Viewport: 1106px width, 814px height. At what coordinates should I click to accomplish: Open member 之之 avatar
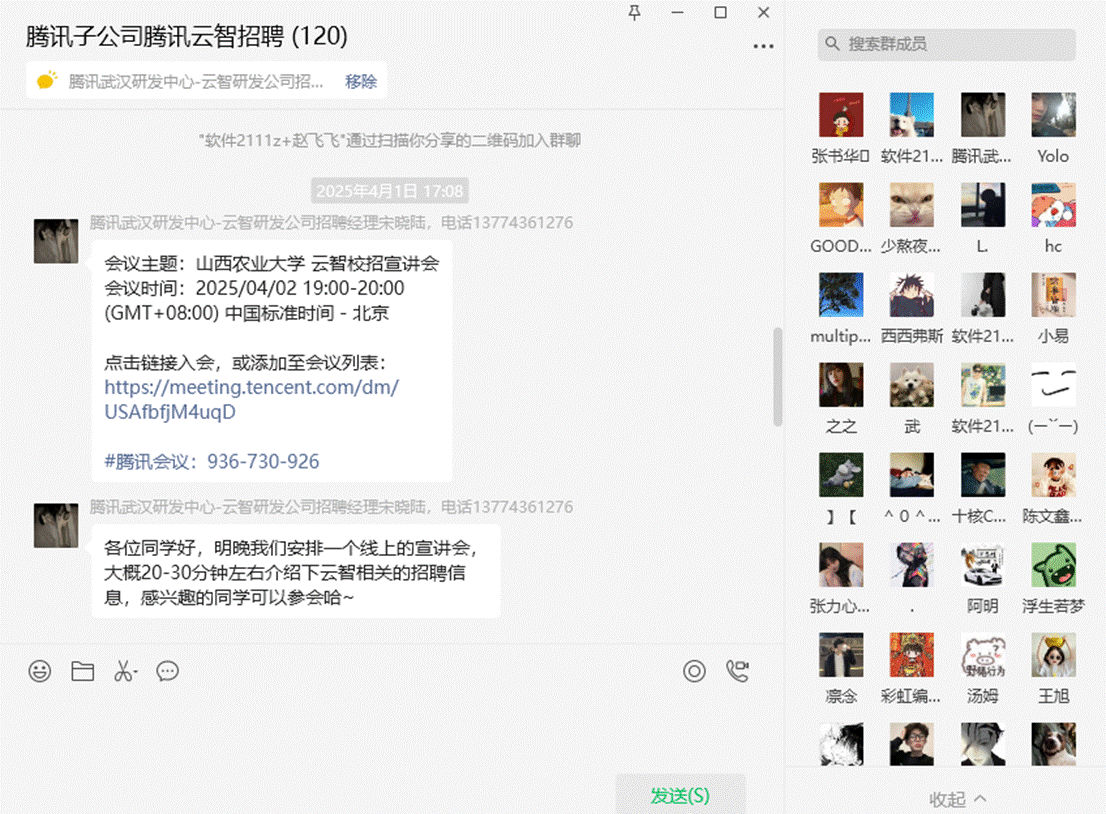click(841, 385)
